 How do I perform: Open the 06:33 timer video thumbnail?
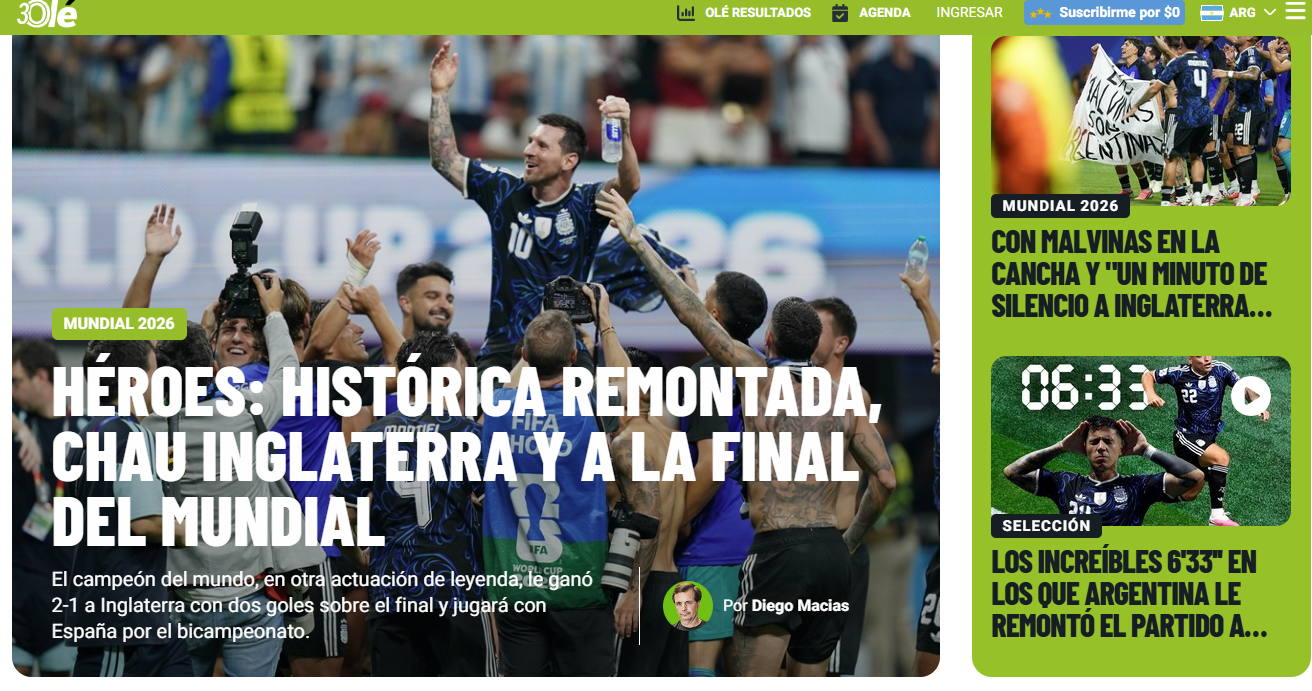coord(1141,441)
